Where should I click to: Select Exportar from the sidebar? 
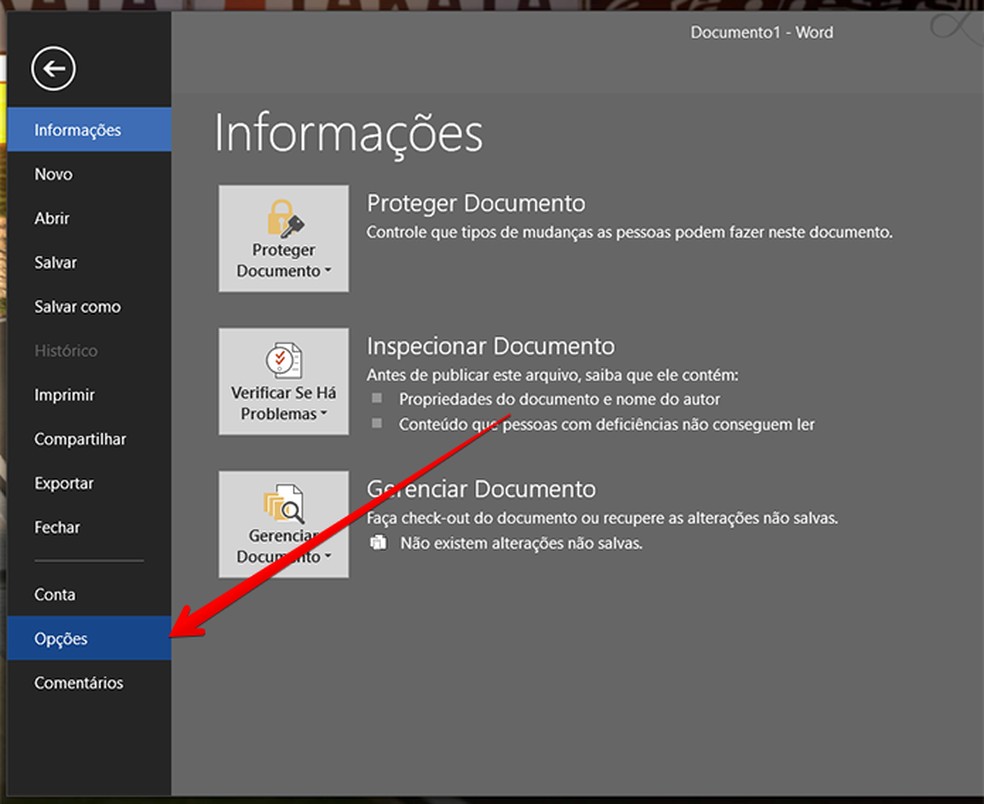click(64, 483)
